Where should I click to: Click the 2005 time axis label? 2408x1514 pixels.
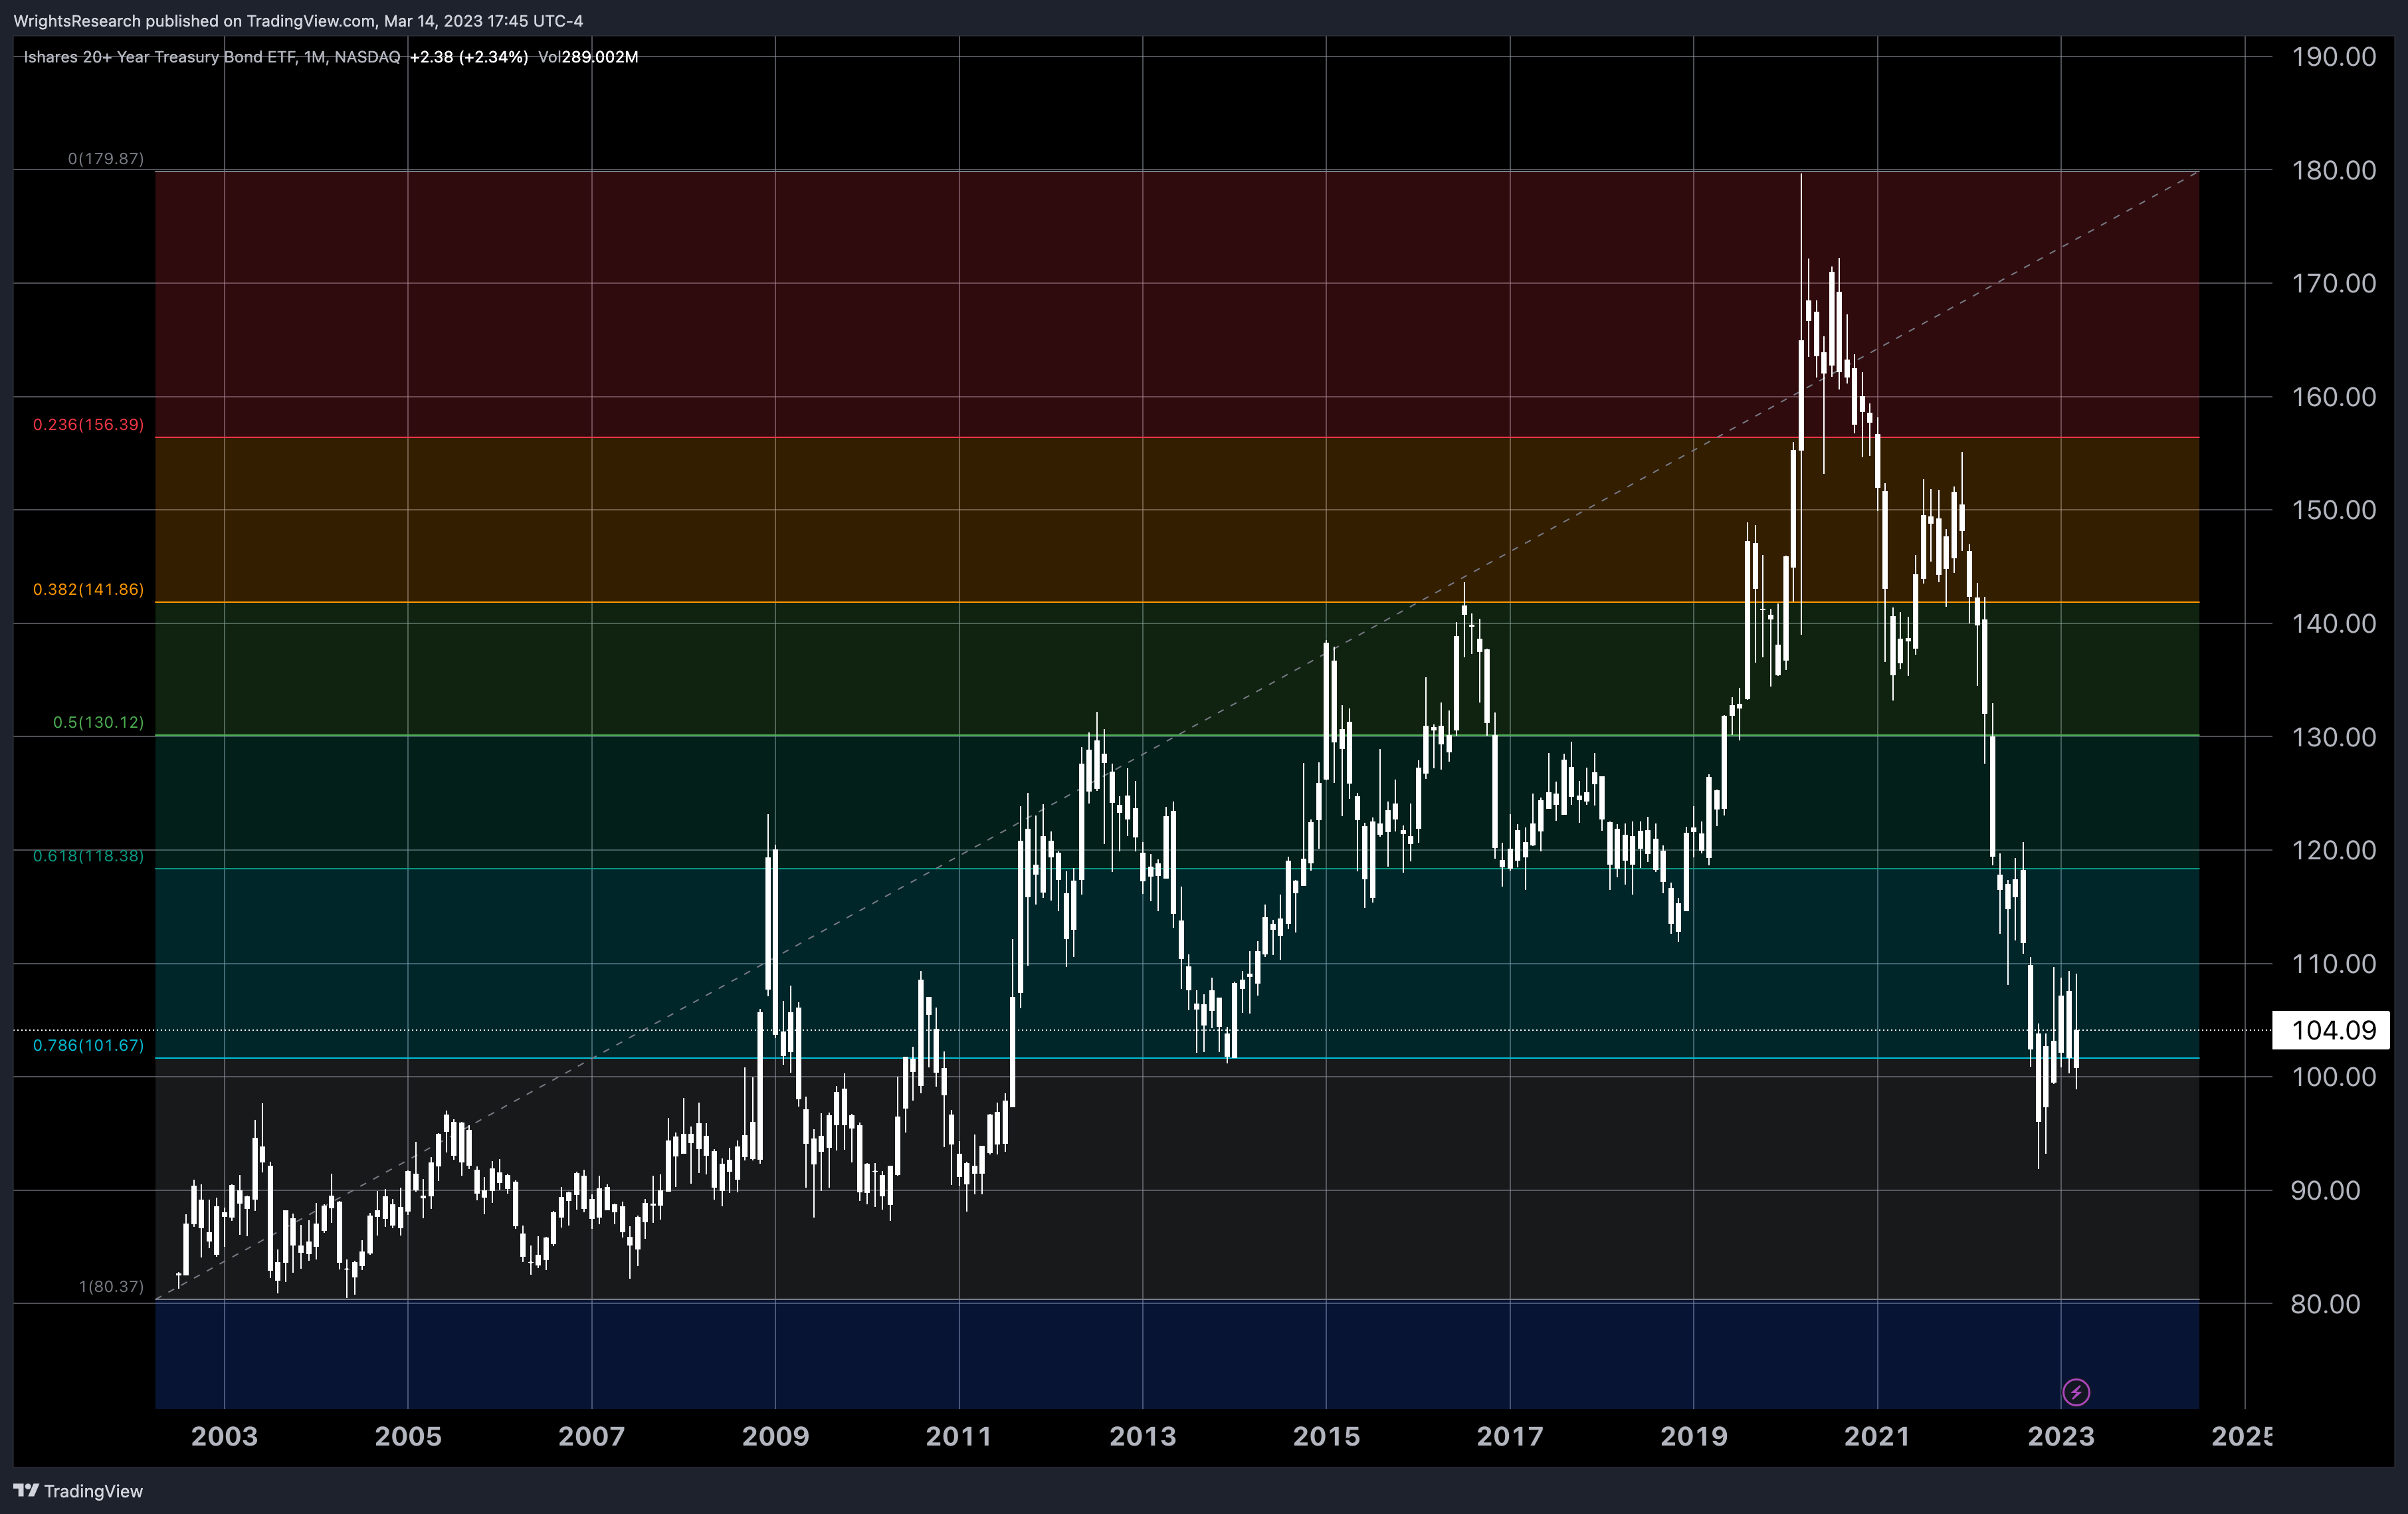tap(408, 1437)
